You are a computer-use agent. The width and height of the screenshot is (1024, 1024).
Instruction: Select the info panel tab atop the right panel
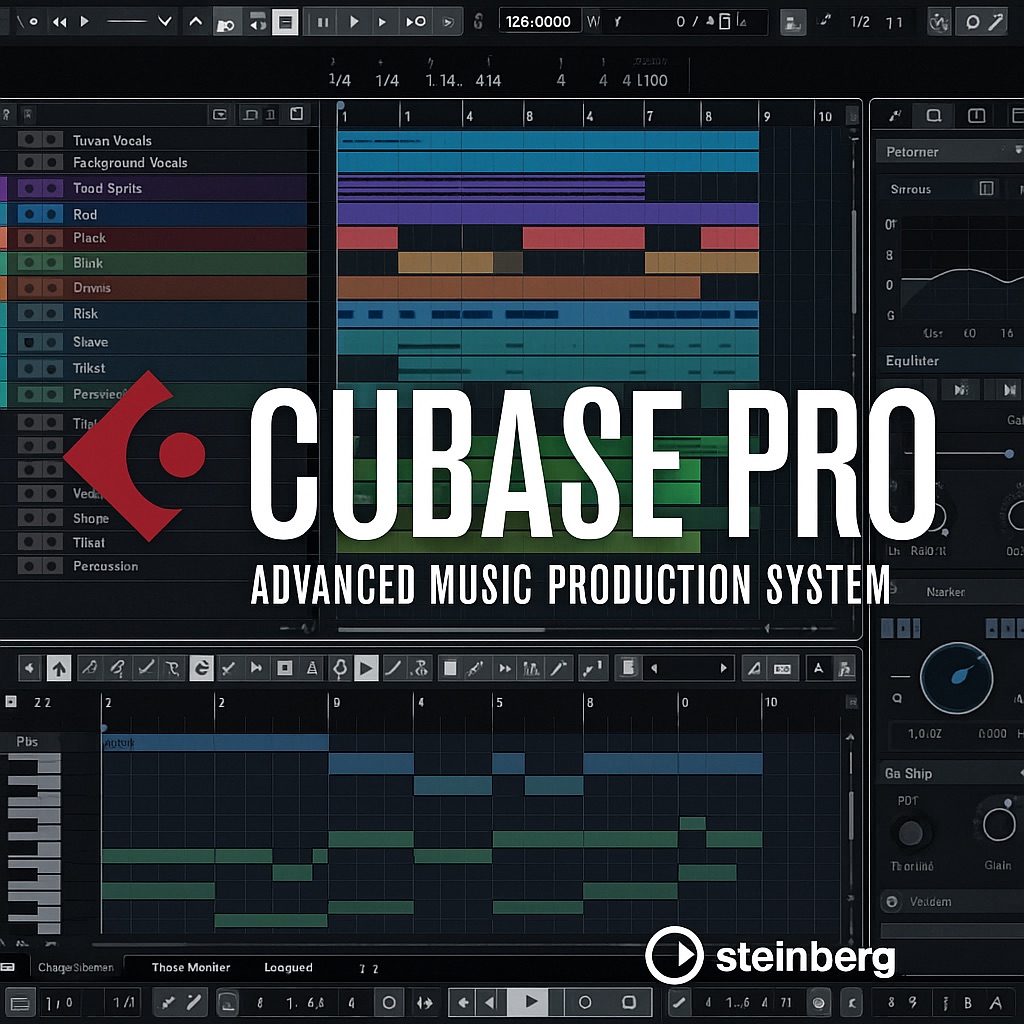[976, 116]
